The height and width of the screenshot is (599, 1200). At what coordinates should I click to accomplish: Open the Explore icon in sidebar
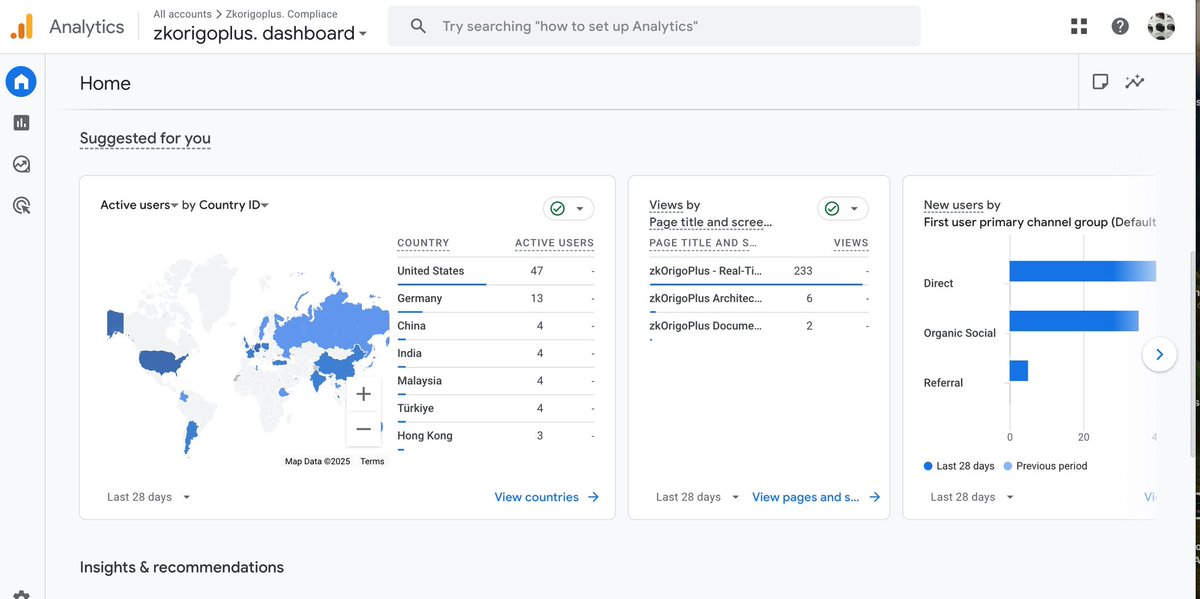[x=21, y=164]
